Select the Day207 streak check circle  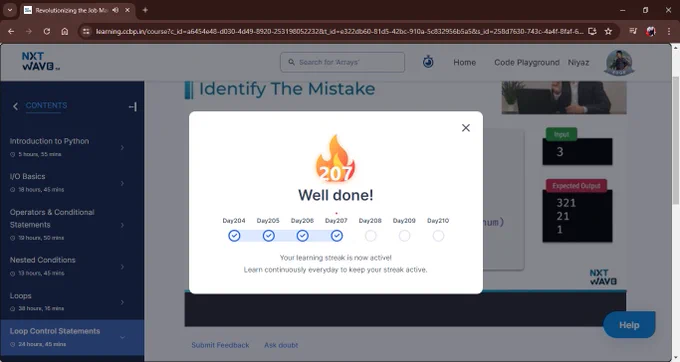(337, 236)
